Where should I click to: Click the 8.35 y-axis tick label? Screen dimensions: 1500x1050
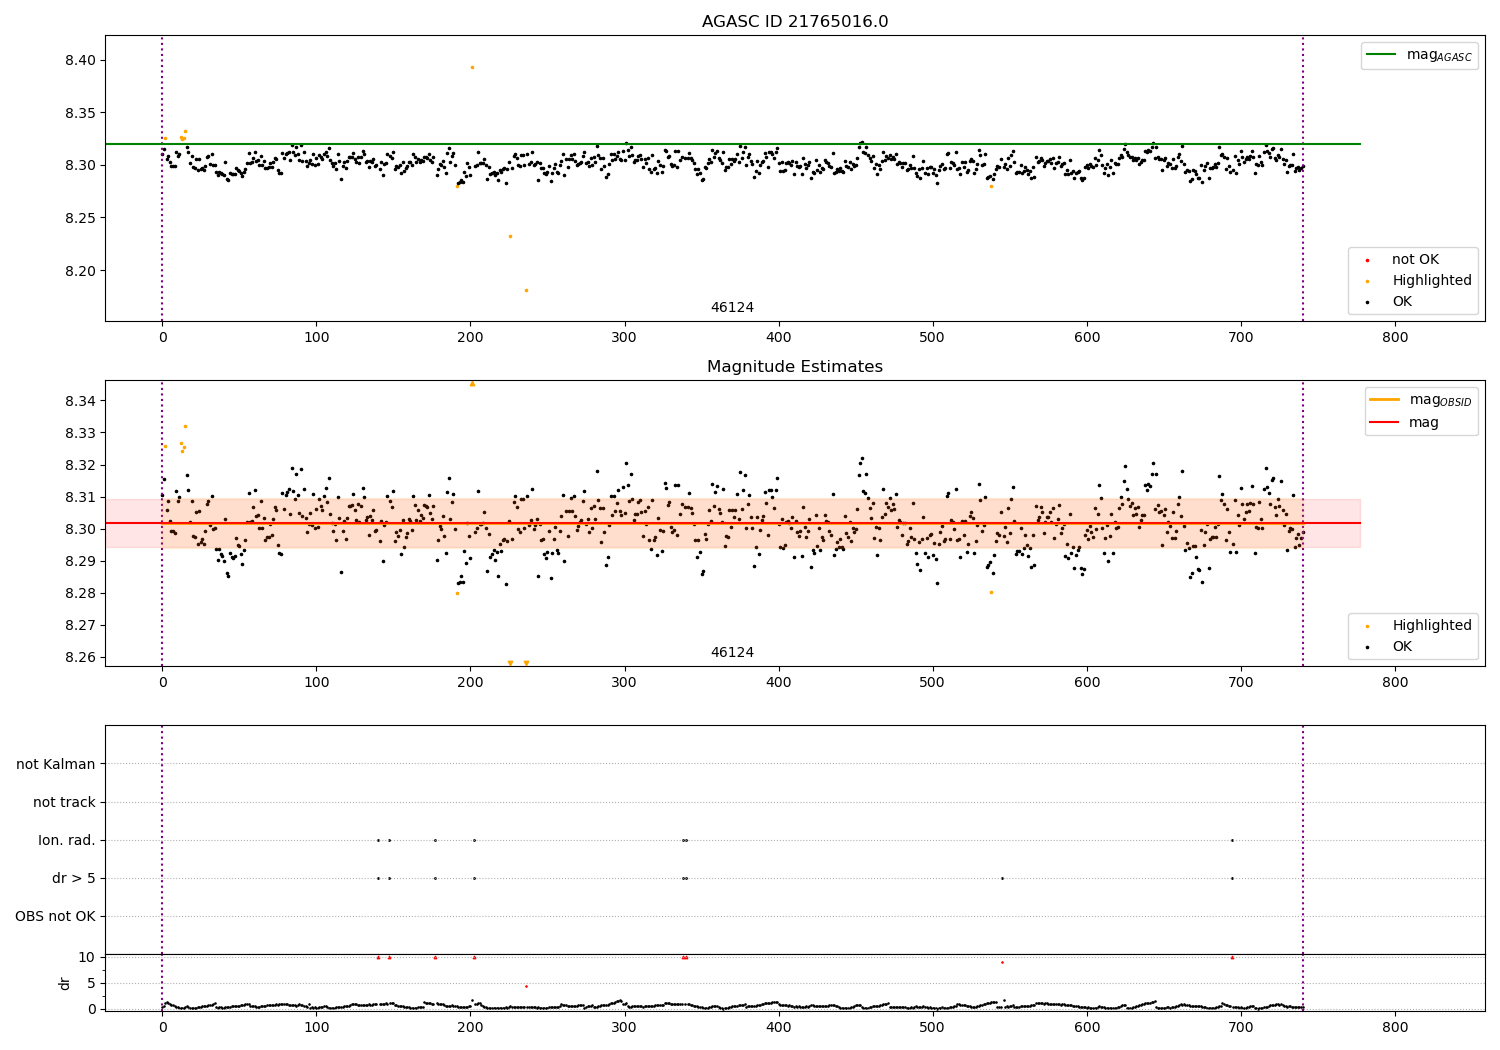[81, 113]
